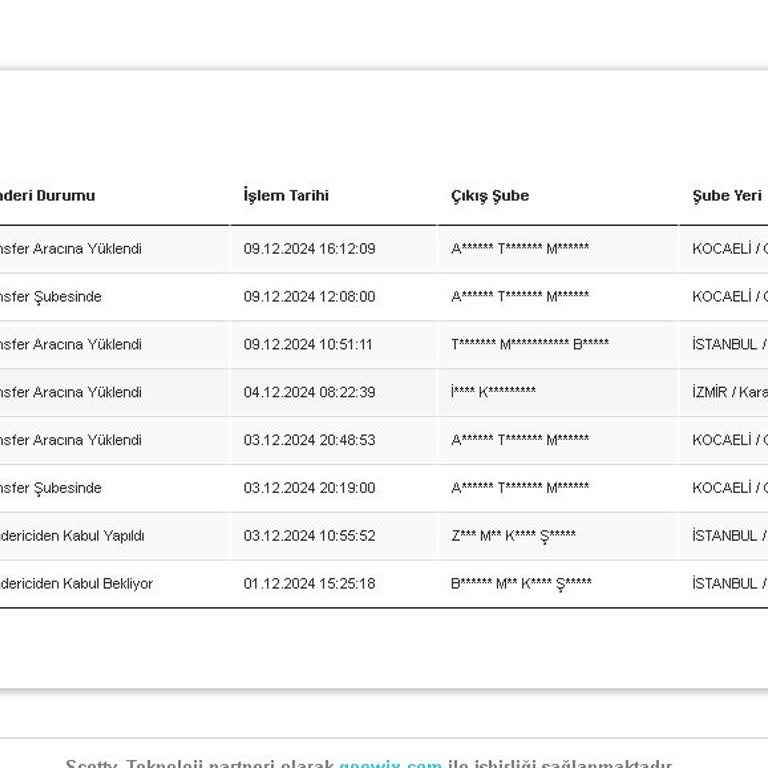Select the date 03.12.2024 20:19:00
Image resolution: width=768 pixels, height=768 pixels.
[310, 488]
